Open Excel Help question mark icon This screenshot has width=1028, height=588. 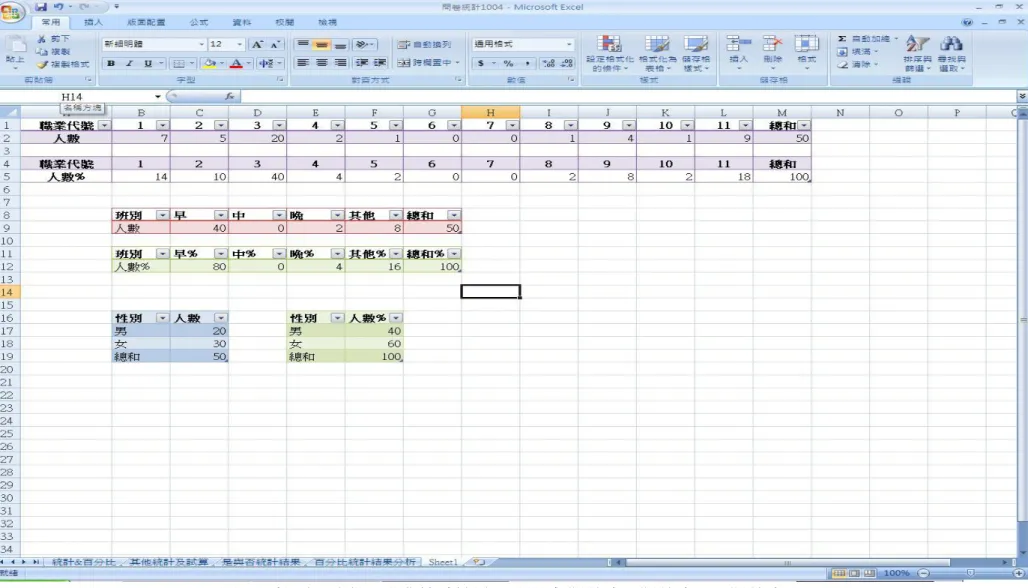pyautogui.click(x=967, y=22)
